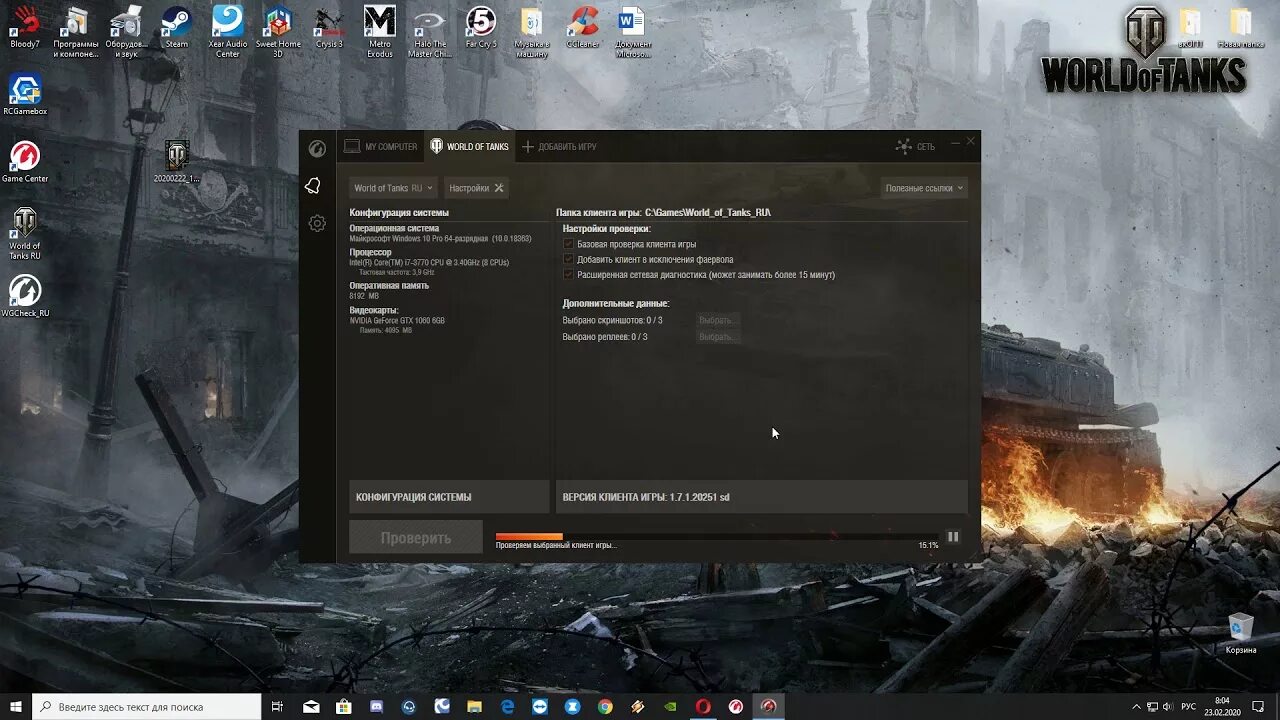Viewport: 1280px width, 720px height.
Task: Toggle Расширенная сетевая диагностика checkbox
Action: coord(569,274)
